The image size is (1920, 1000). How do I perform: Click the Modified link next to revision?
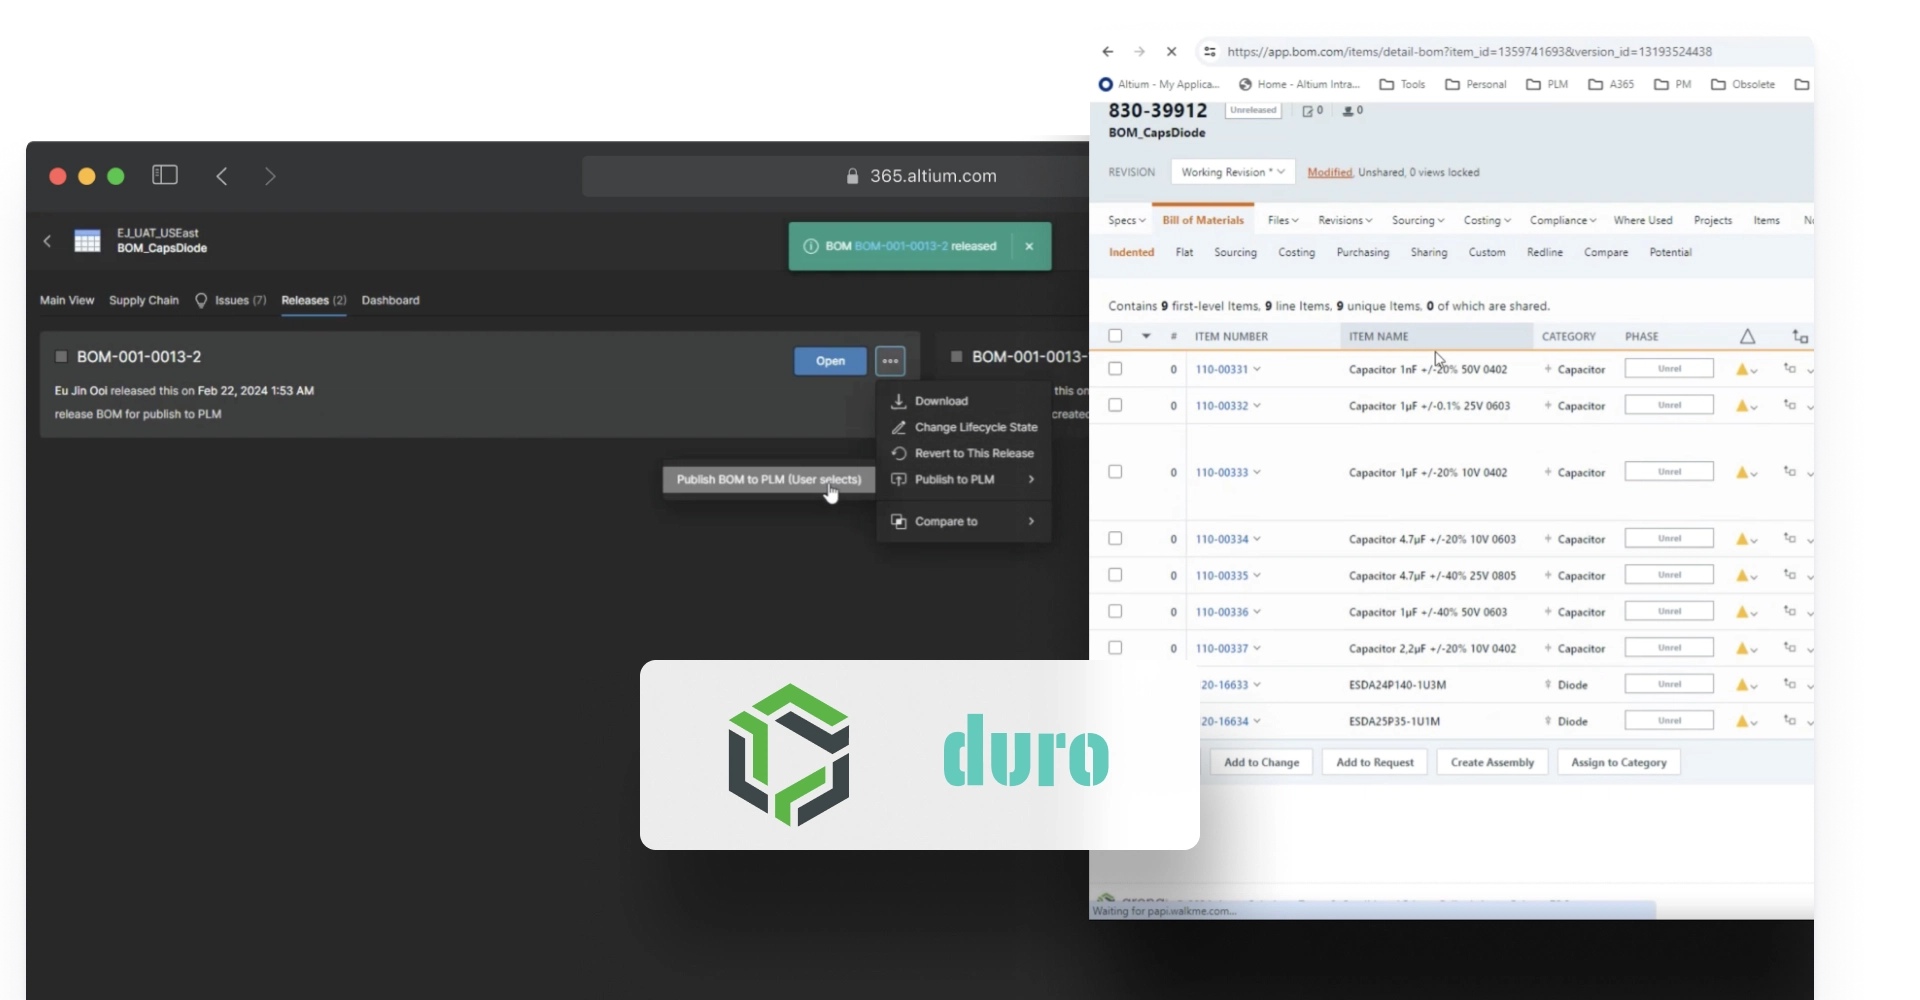coord(1329,172)
